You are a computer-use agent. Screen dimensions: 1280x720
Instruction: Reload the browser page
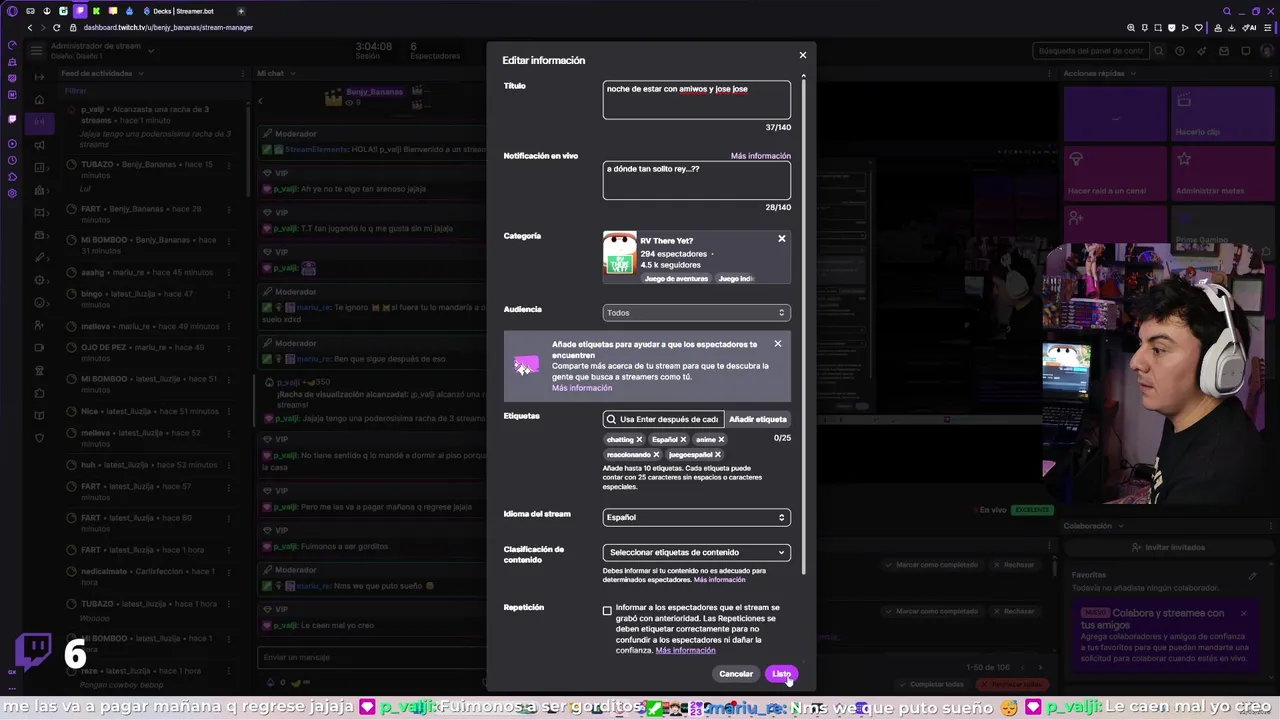tap(56, 27)
